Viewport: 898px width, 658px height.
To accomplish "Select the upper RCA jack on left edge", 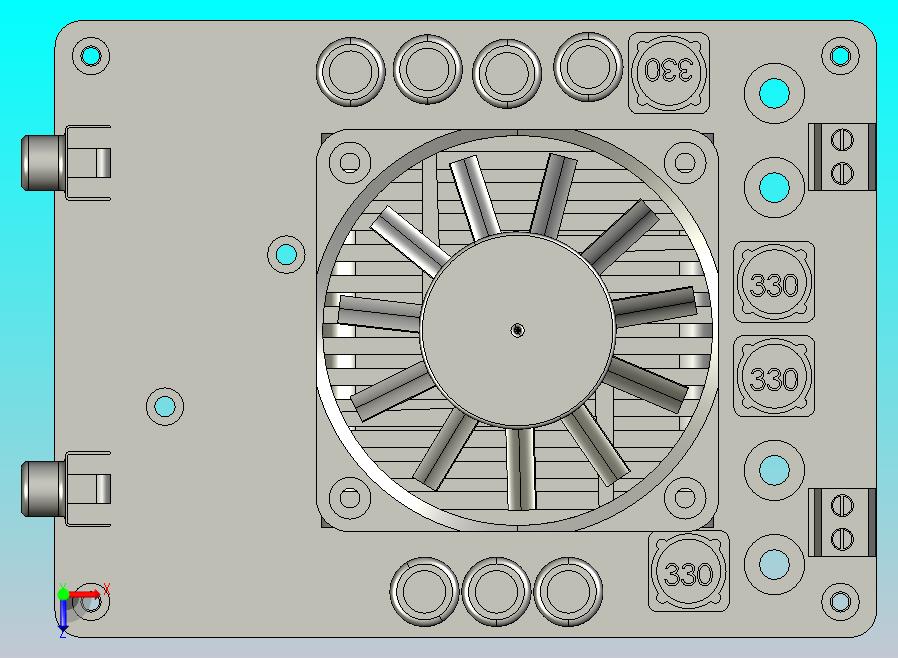I will click(66, 163).
